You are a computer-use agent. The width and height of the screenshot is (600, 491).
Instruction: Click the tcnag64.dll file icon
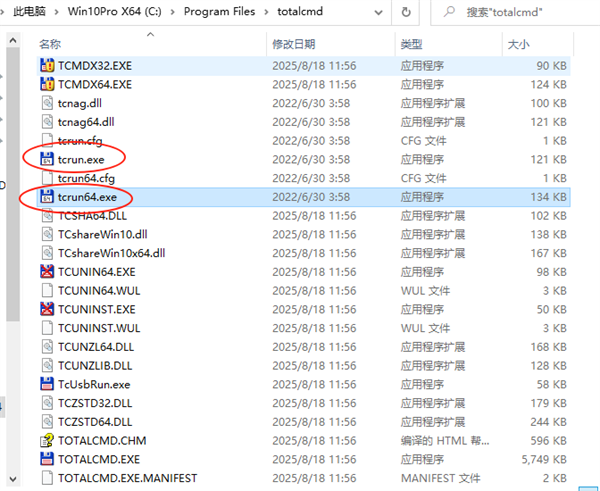tap(47, 122)
